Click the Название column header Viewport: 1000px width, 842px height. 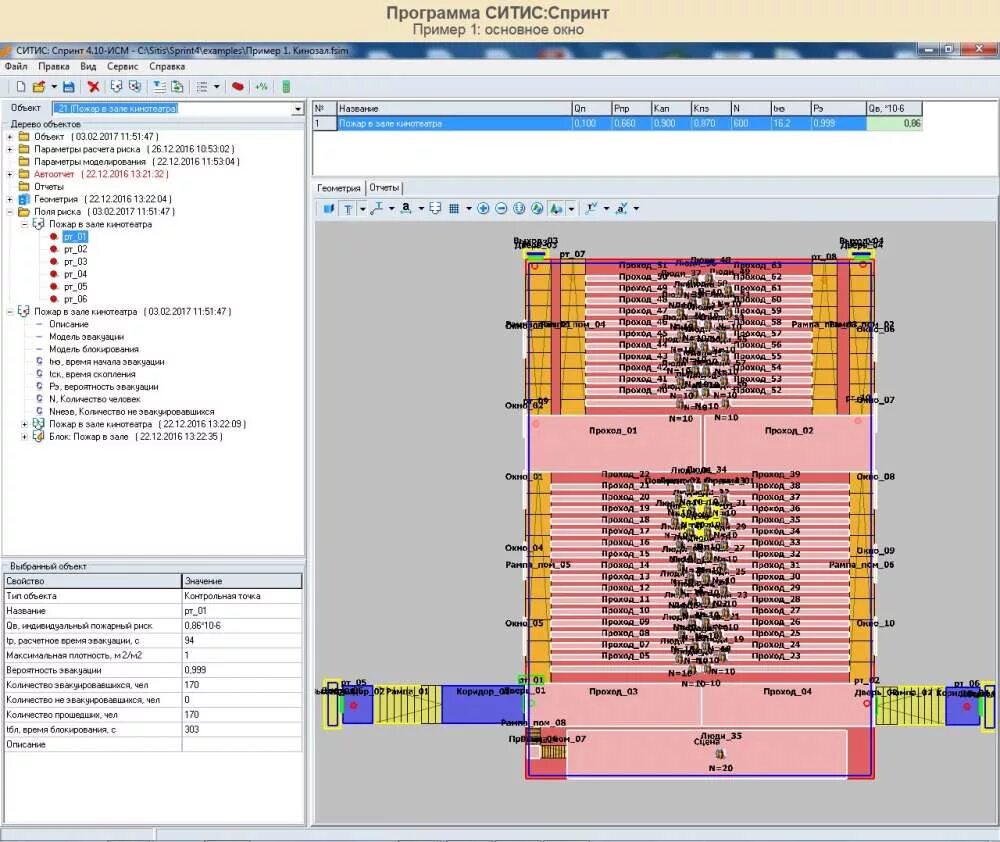point(453,108)
